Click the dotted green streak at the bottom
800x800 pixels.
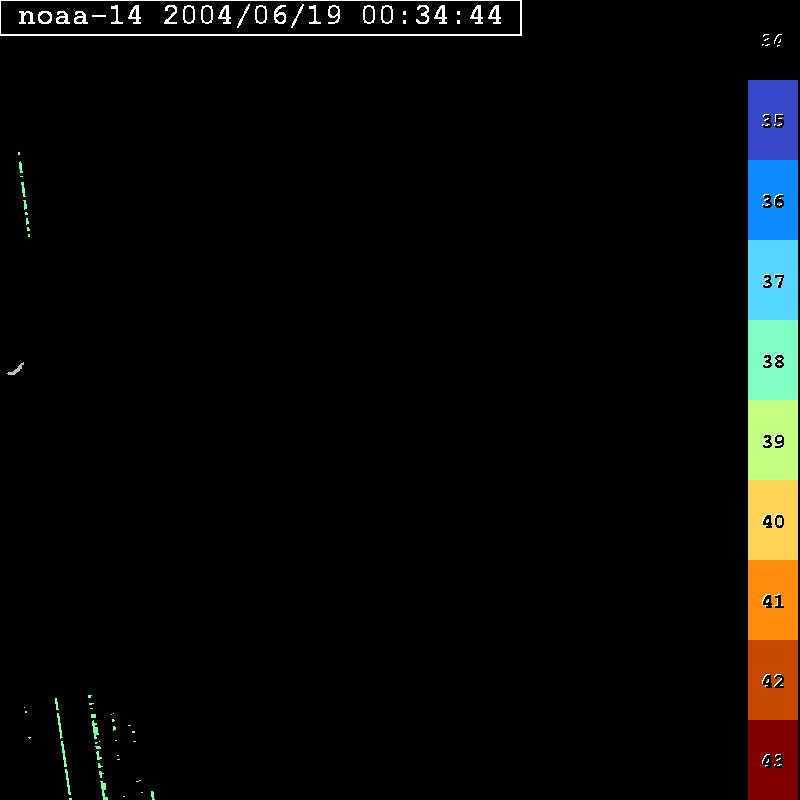pos(97,745)
